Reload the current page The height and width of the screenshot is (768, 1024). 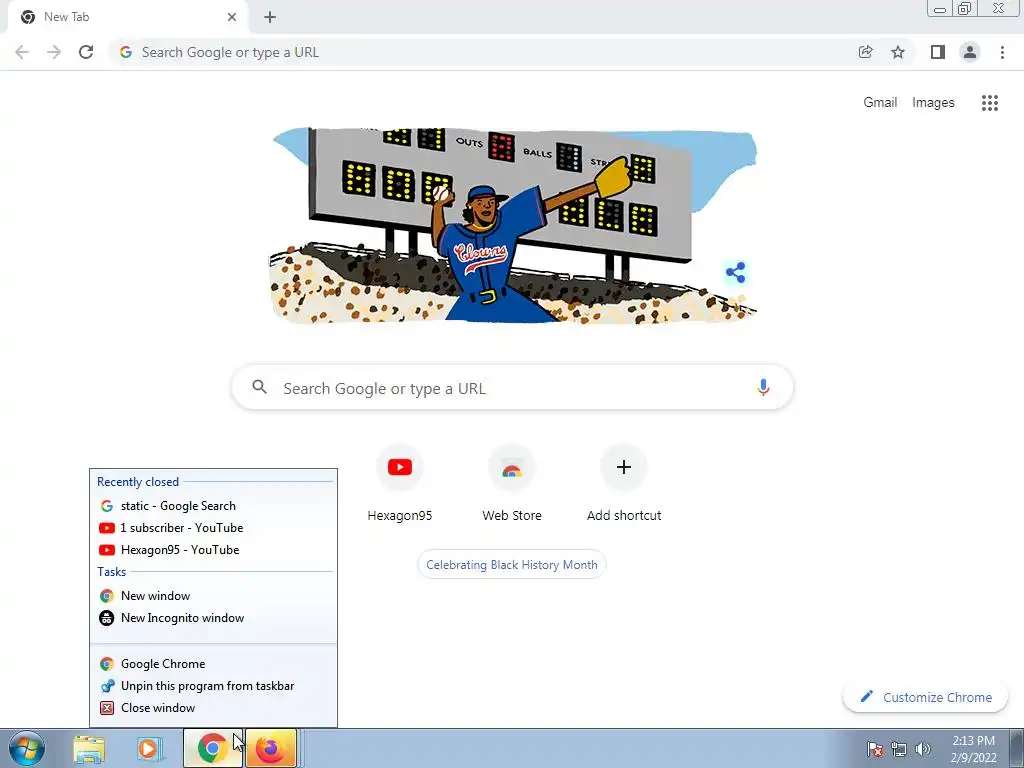pyautogui.click(x=86, y=52)
